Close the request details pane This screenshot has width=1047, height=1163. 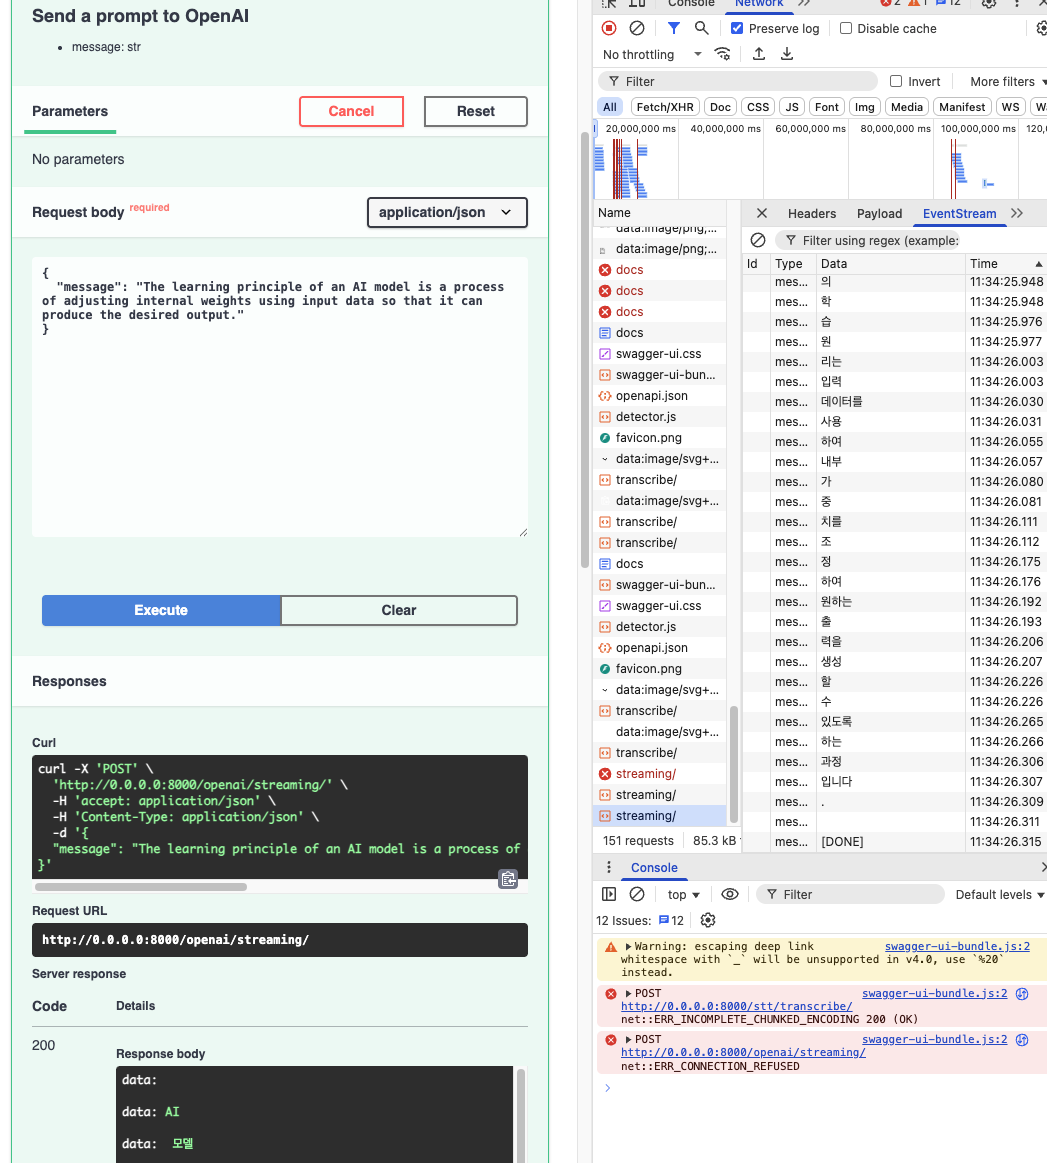pyautogui.click(x=762, y=213)
